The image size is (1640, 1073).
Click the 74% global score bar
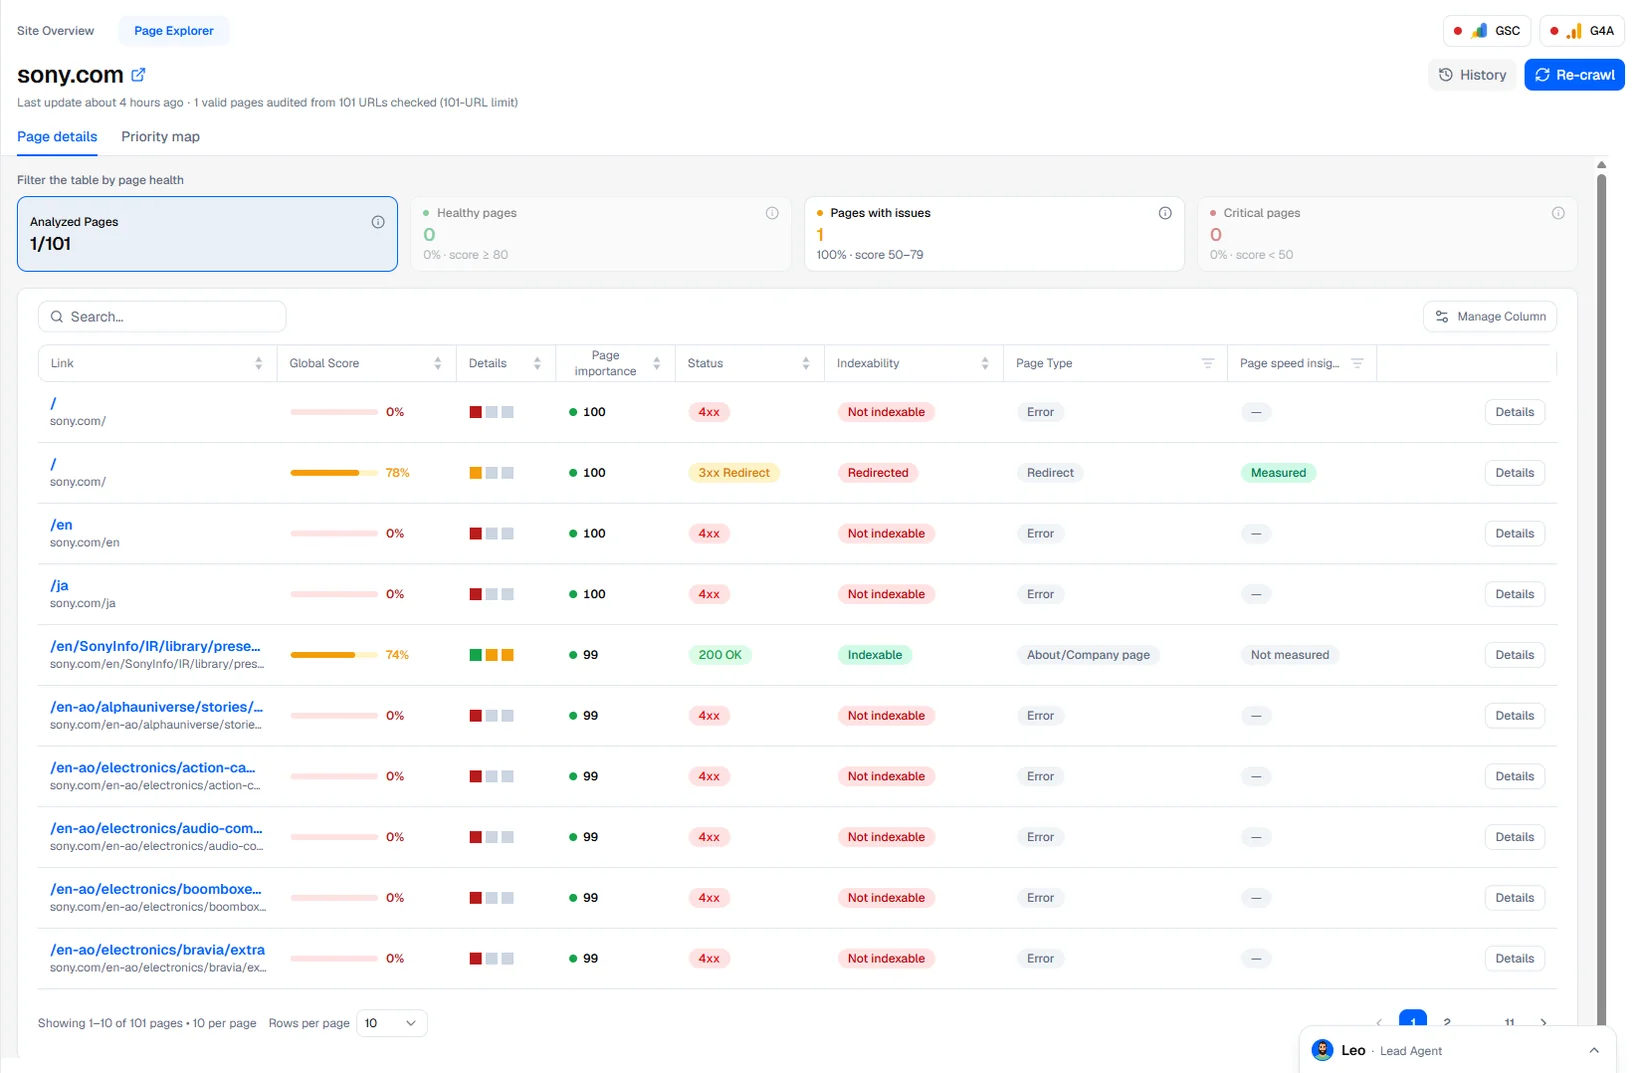pos(334,655)
